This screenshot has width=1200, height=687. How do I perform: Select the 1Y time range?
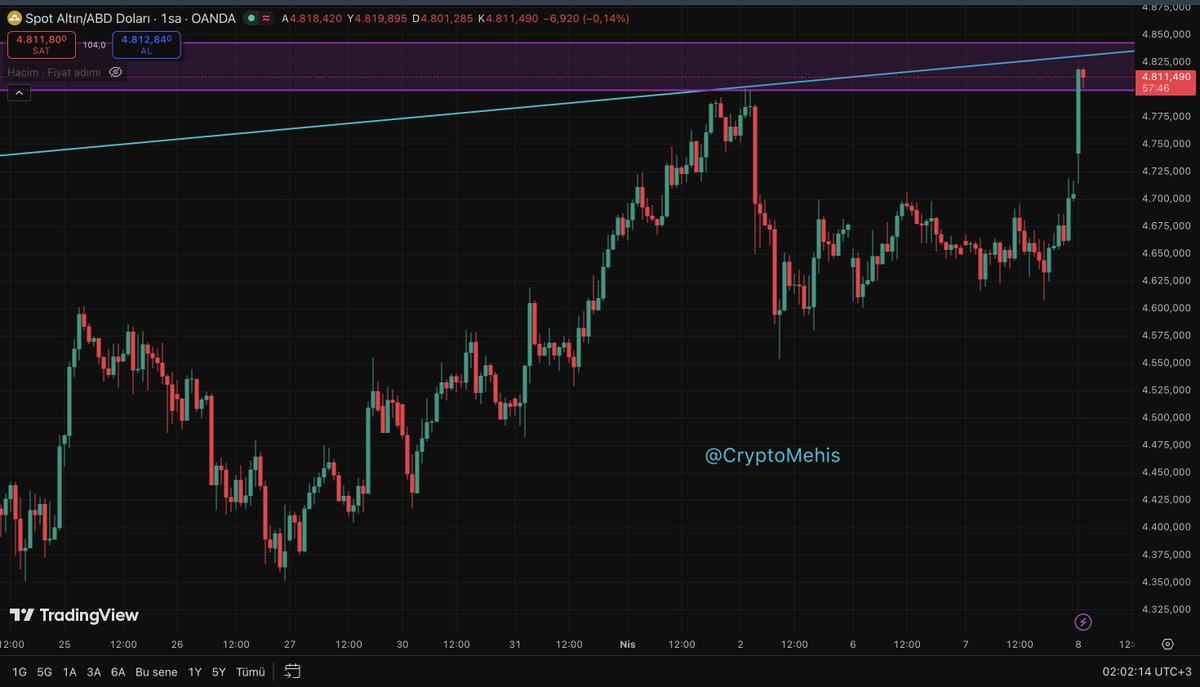[x=195, y=672]
